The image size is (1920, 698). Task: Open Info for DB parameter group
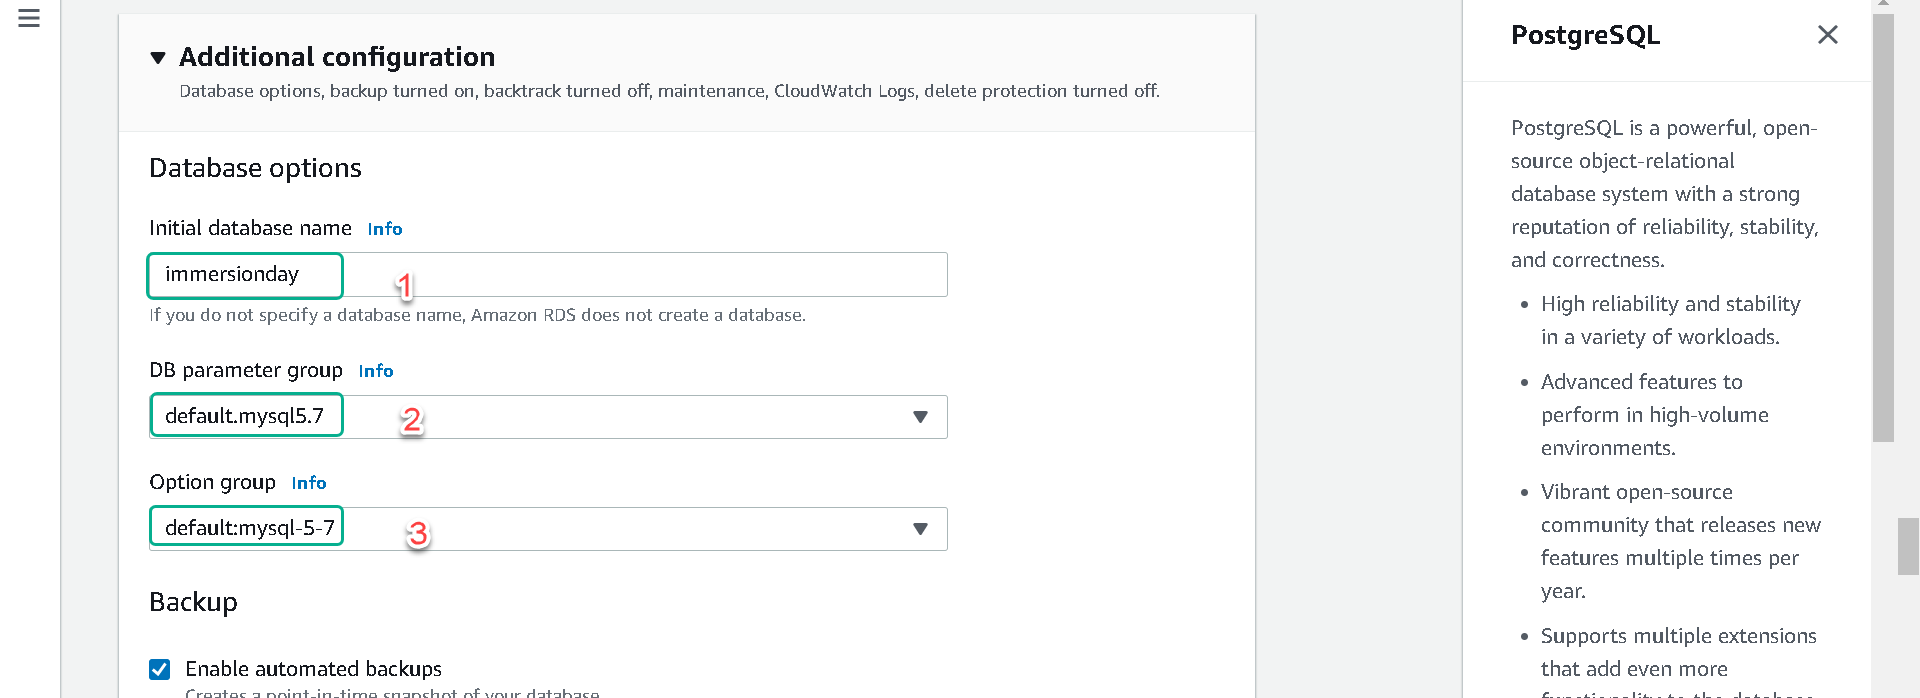[x=376, y=371]
